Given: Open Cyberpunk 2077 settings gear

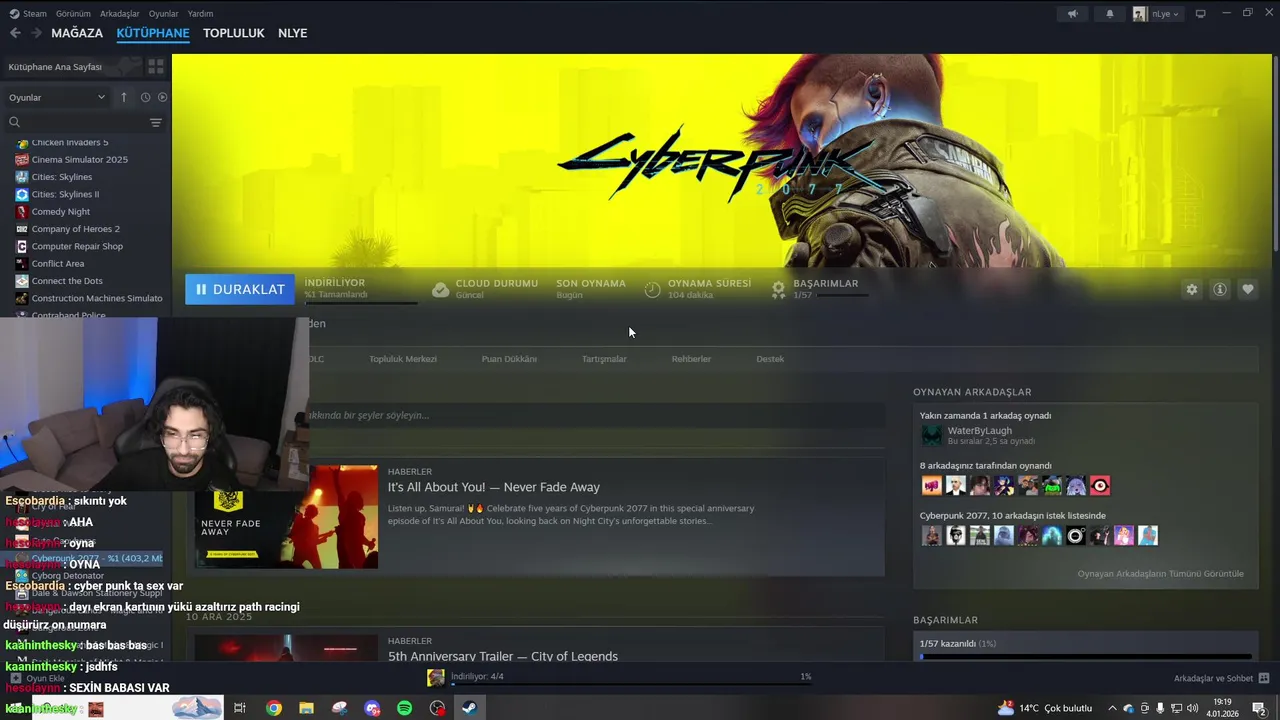Looking at the screenshot, I should pos(1191,289).
